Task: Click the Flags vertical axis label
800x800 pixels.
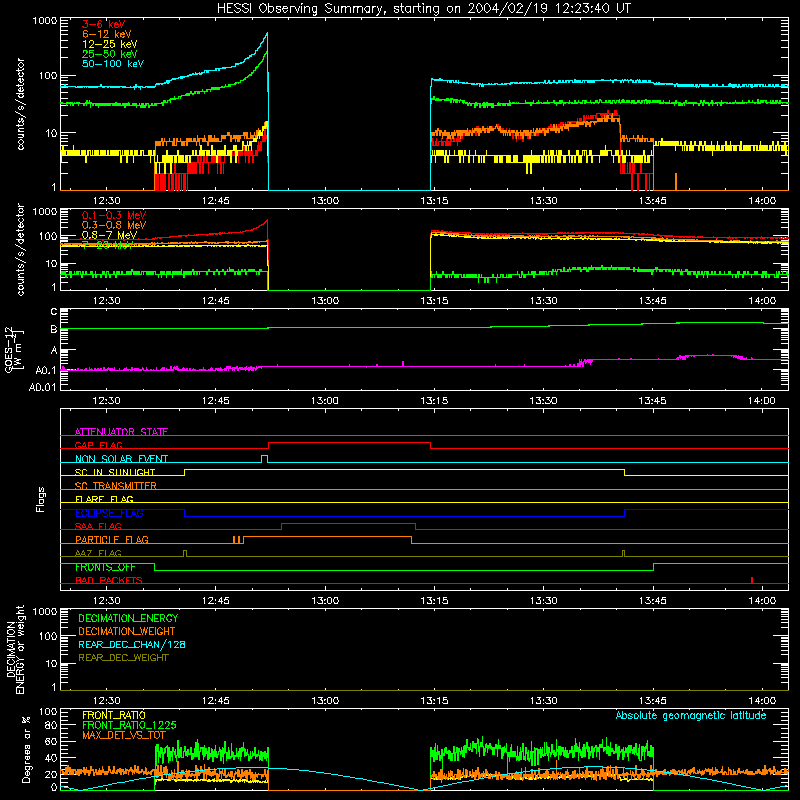Action: tap(40, 499)
